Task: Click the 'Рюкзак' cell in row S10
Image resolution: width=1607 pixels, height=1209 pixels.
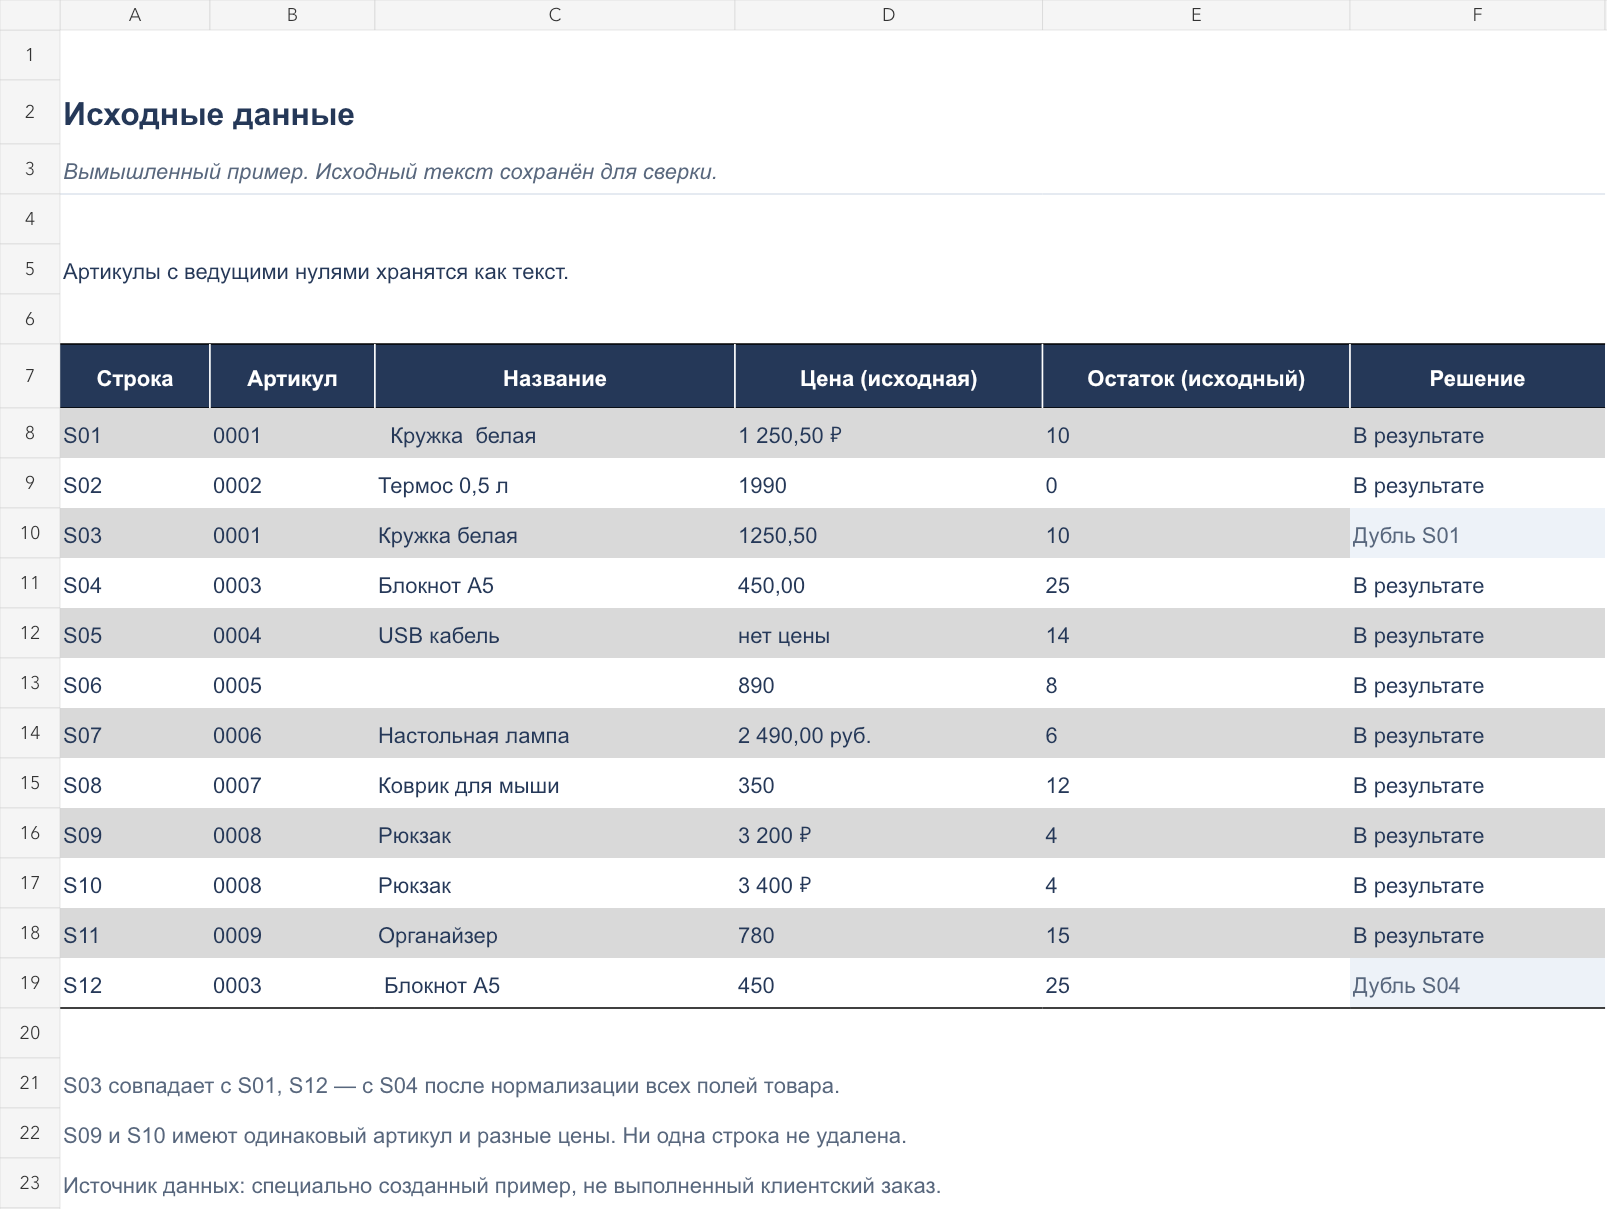Action: (555, 885)
